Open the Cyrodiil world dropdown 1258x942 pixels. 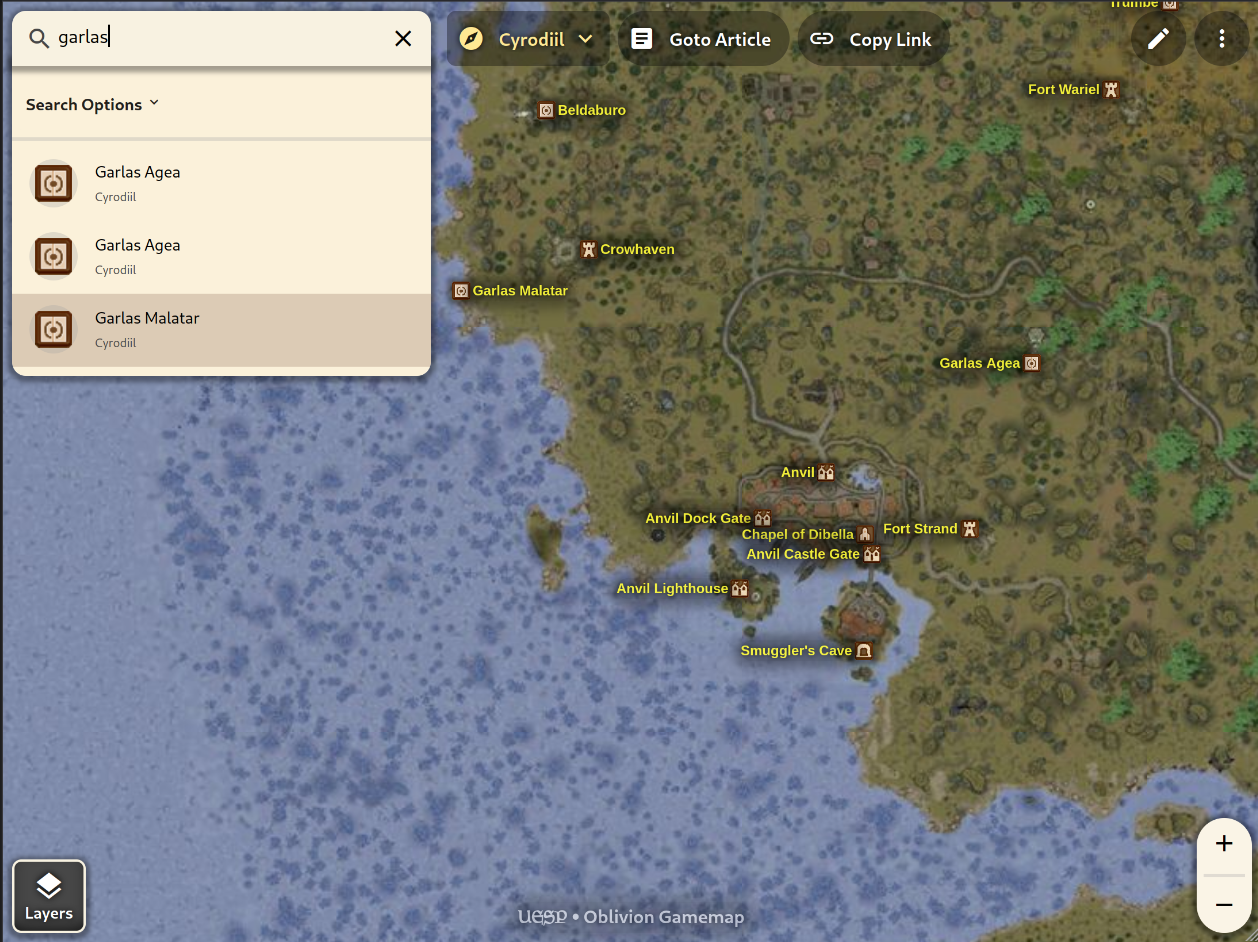pos(527,39)
